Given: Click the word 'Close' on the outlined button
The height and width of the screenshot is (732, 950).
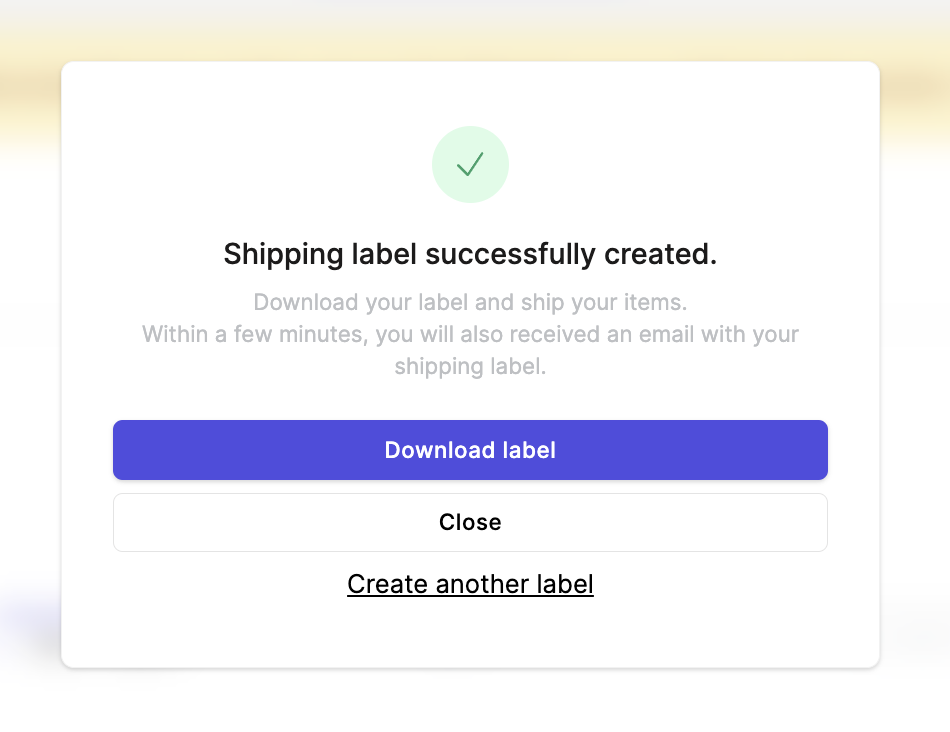Looking at the screenshot, I should click(470, 522).
